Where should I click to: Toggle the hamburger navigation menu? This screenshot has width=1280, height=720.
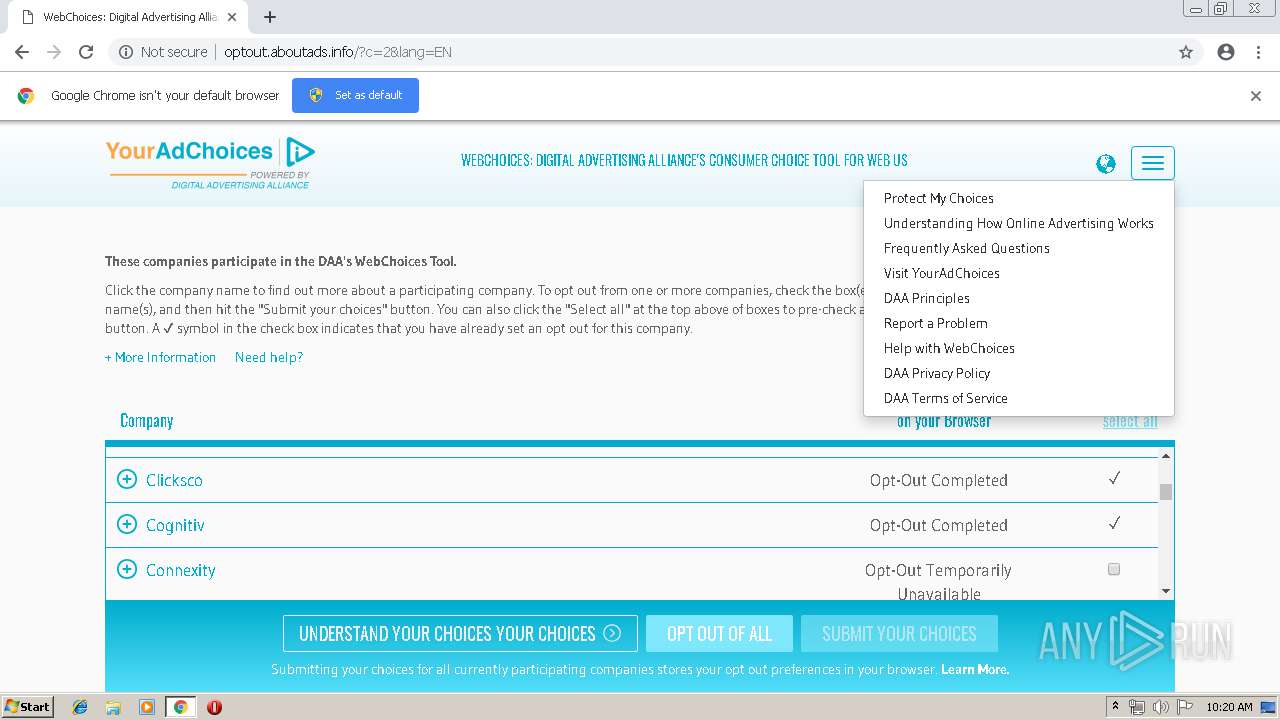pos(1153,163)
